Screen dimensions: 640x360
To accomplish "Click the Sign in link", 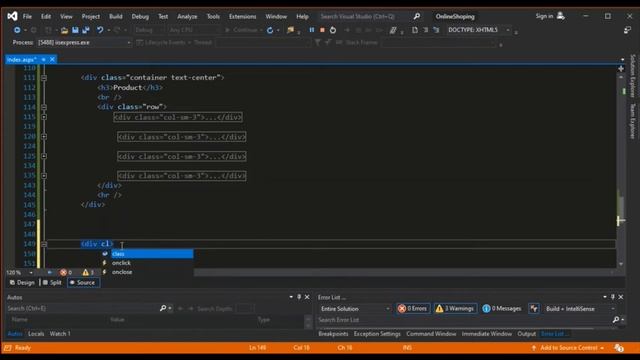I will tap(544, 16).
